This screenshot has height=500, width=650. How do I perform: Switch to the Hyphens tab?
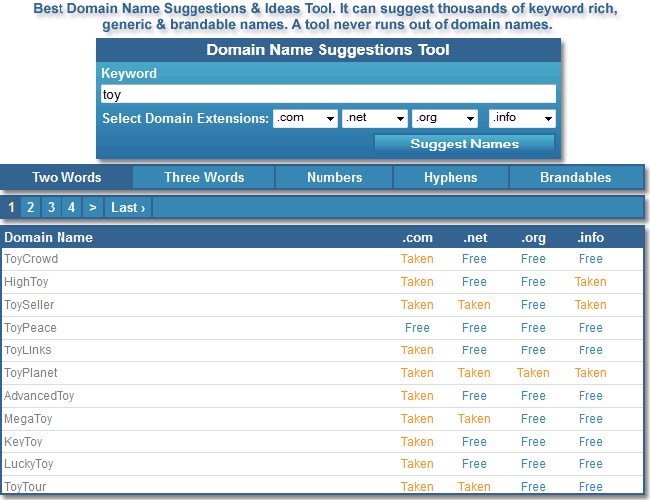pyautogui.click(x=451, y=177)
